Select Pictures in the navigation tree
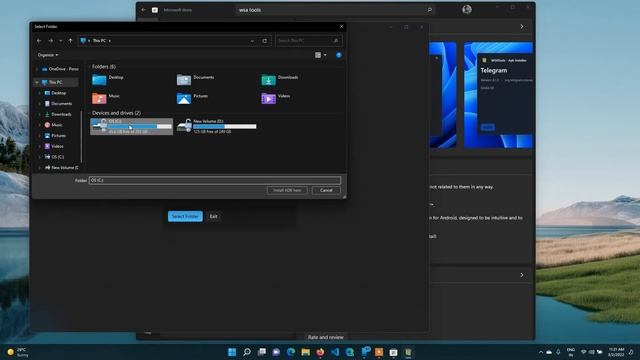Screen dimensions: 640x360 pyautogui.click(x=55, y=136)
